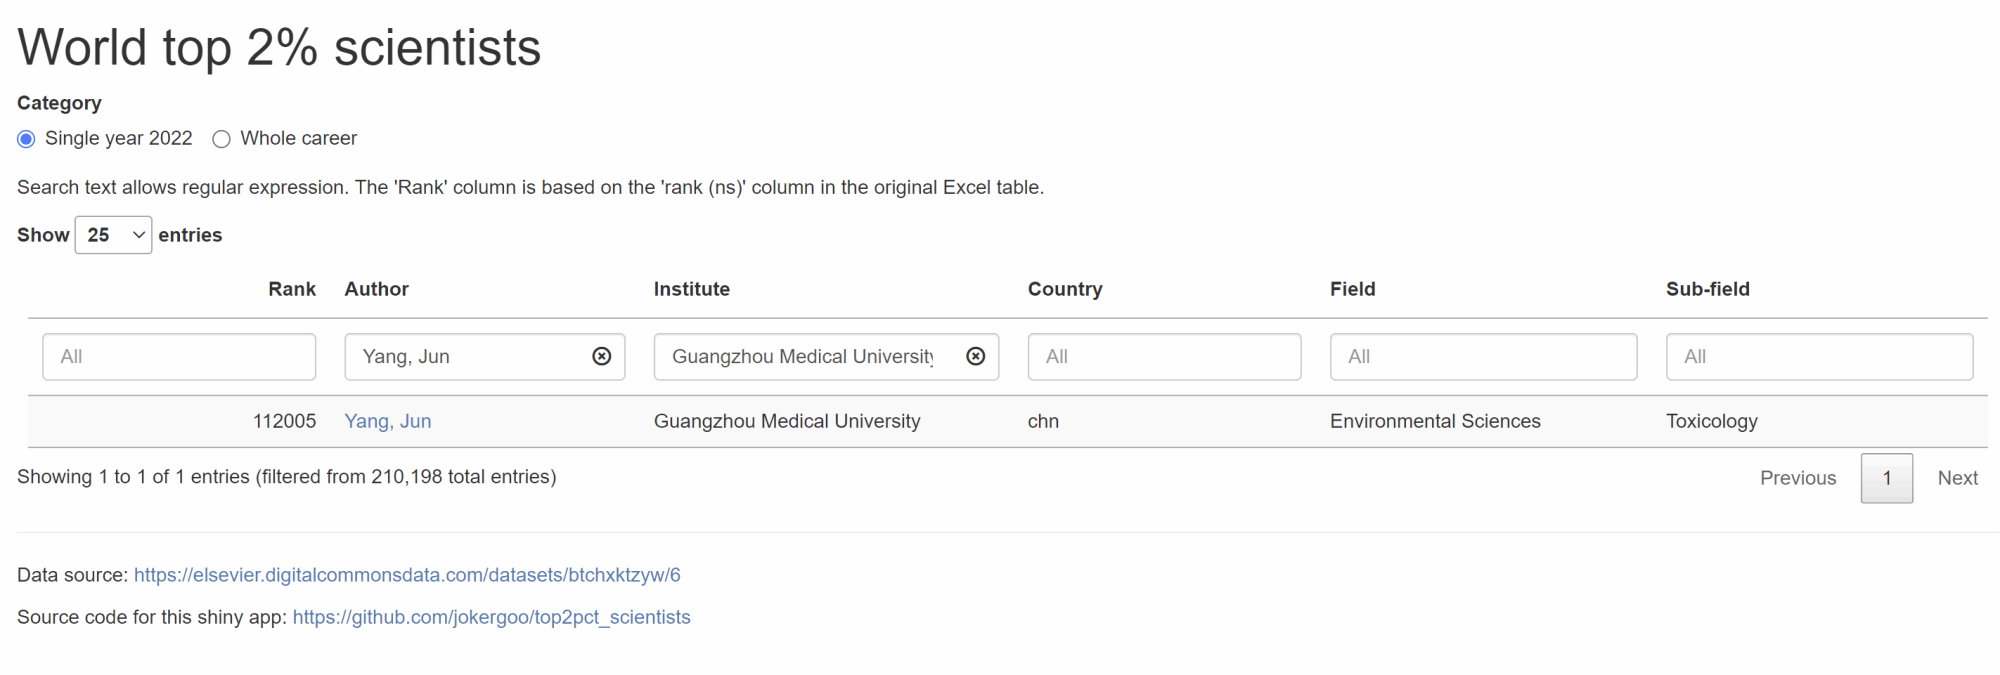Open the Yang, Jun author link
The image size is (2000, 675).
[388, 421]
